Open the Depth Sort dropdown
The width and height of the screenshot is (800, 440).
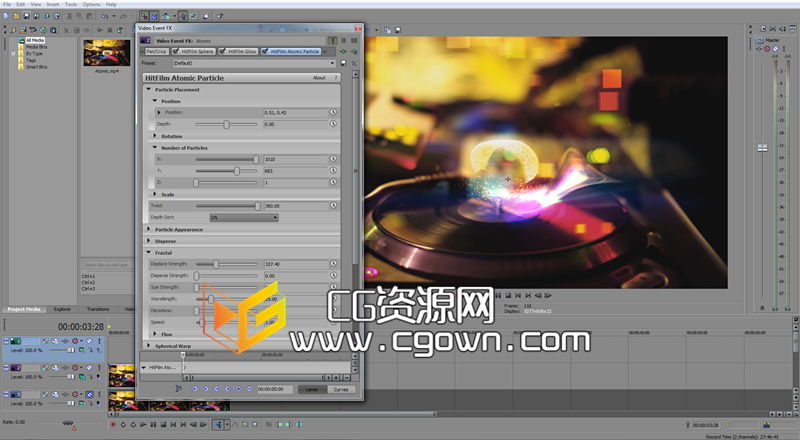(244, 217)
